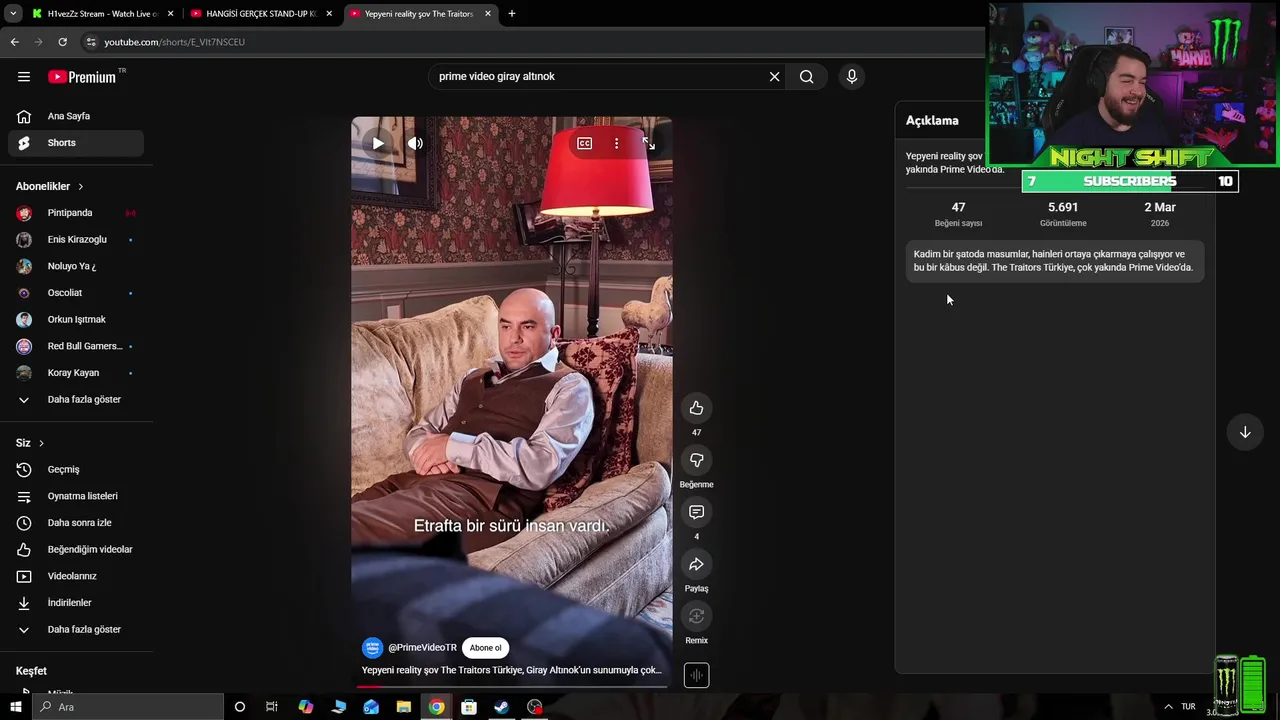Read the Açıklama description text box
The height and width of the screenshot is (720, 1280).
tap(1055, 261)
